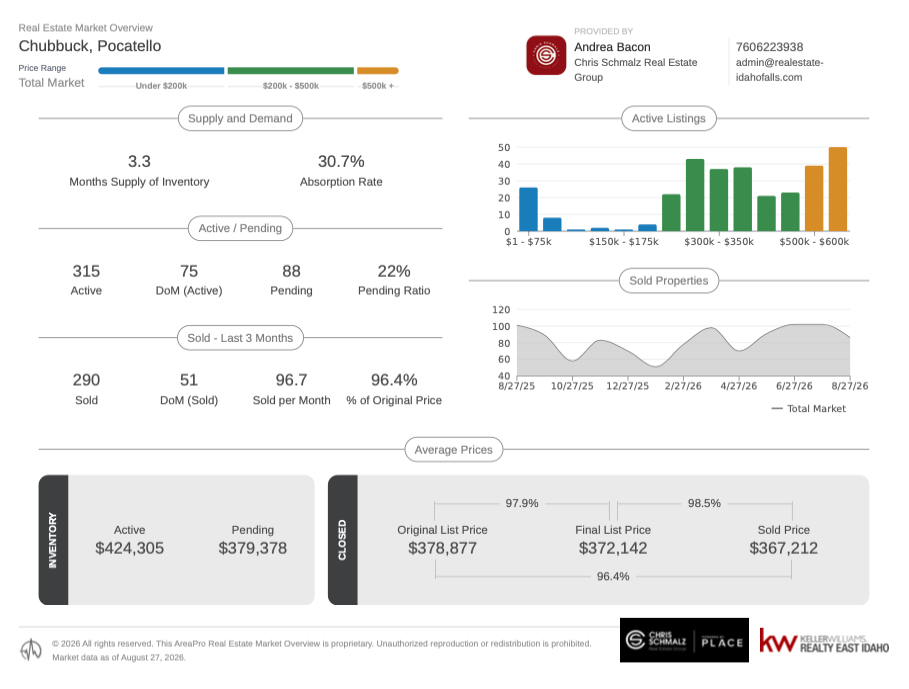Click the 22% Pending Ratio value
Viewport: 909px width, 689px height.
tap(394, 271)
